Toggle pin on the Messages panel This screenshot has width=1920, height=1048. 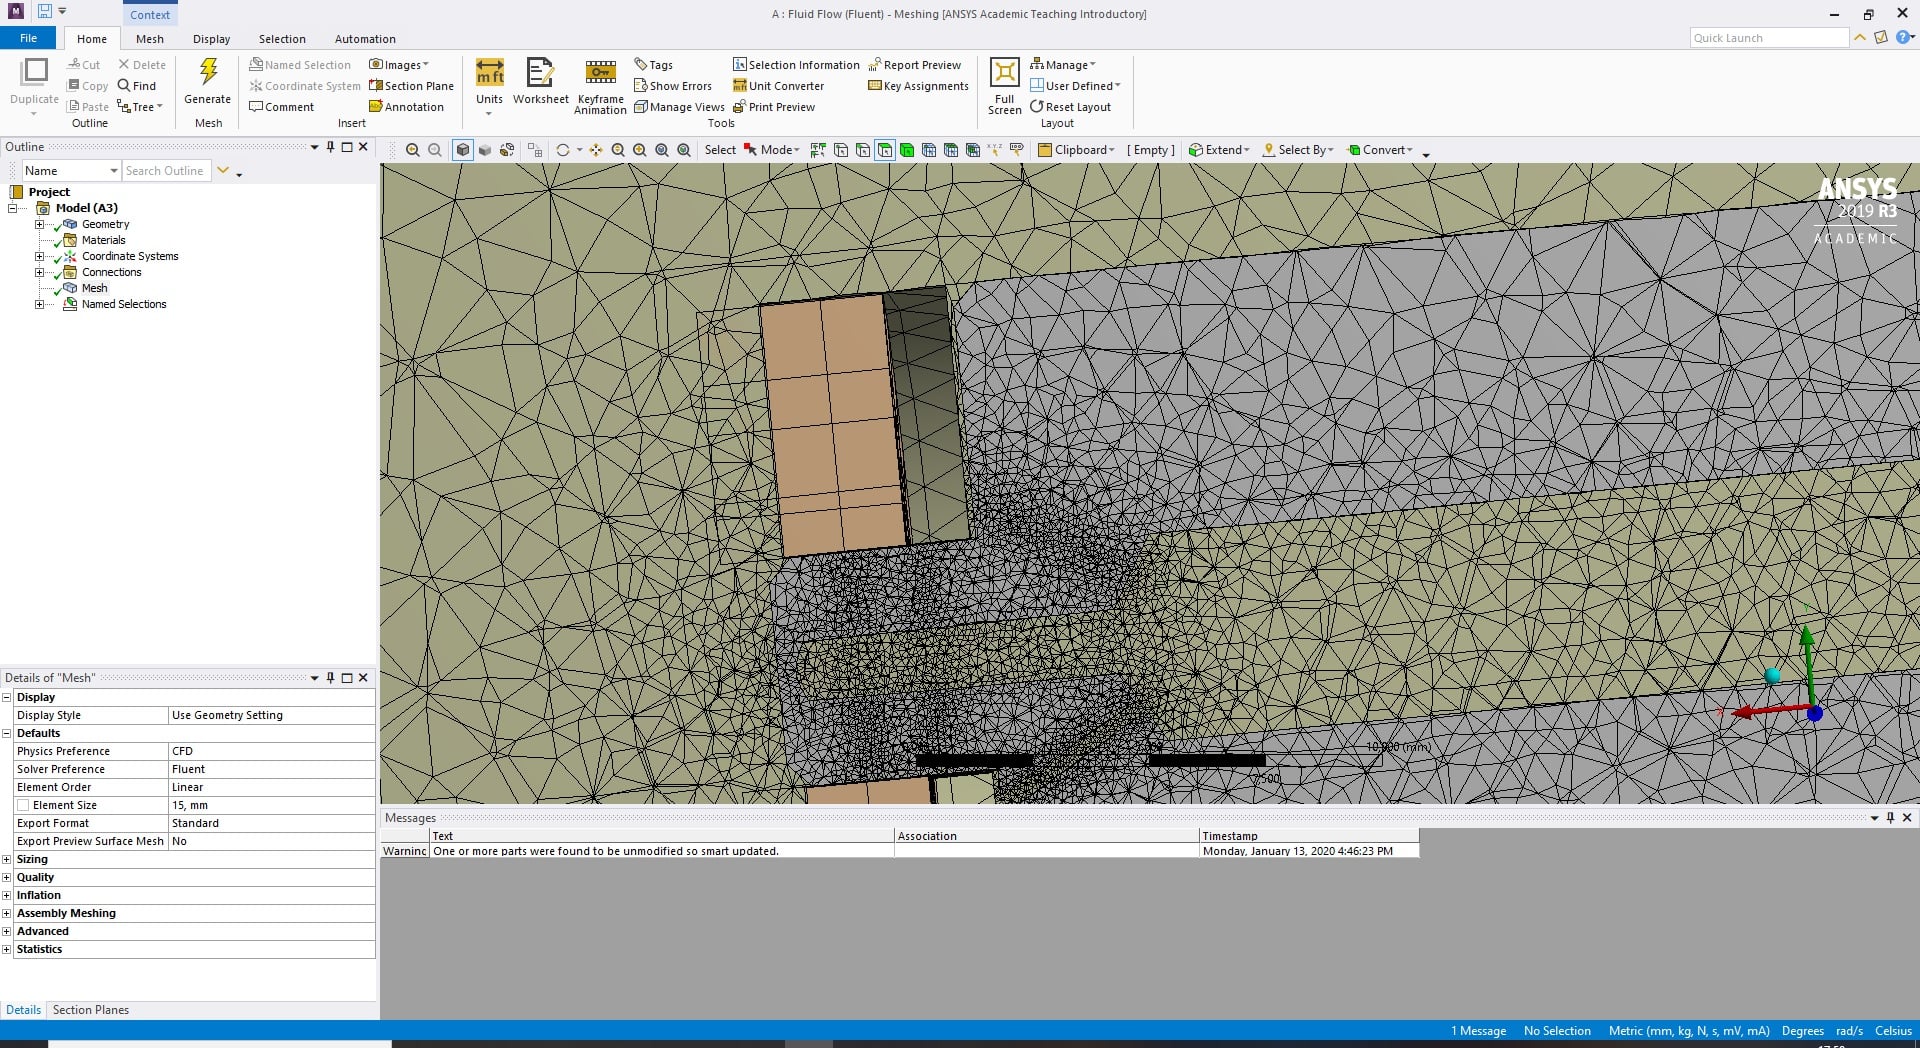coord(1890,818)
